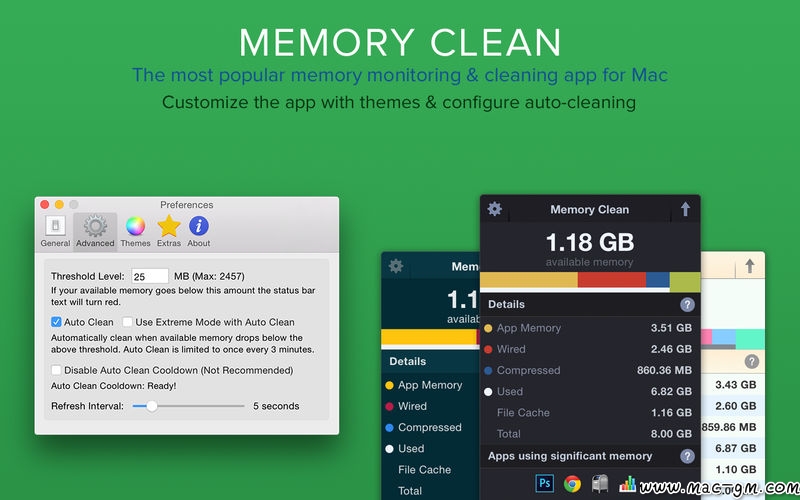The height and width of the screenshot is (500, 800).
Task: Click the blue Compressed bar segment
Action: tap(658, 280)
